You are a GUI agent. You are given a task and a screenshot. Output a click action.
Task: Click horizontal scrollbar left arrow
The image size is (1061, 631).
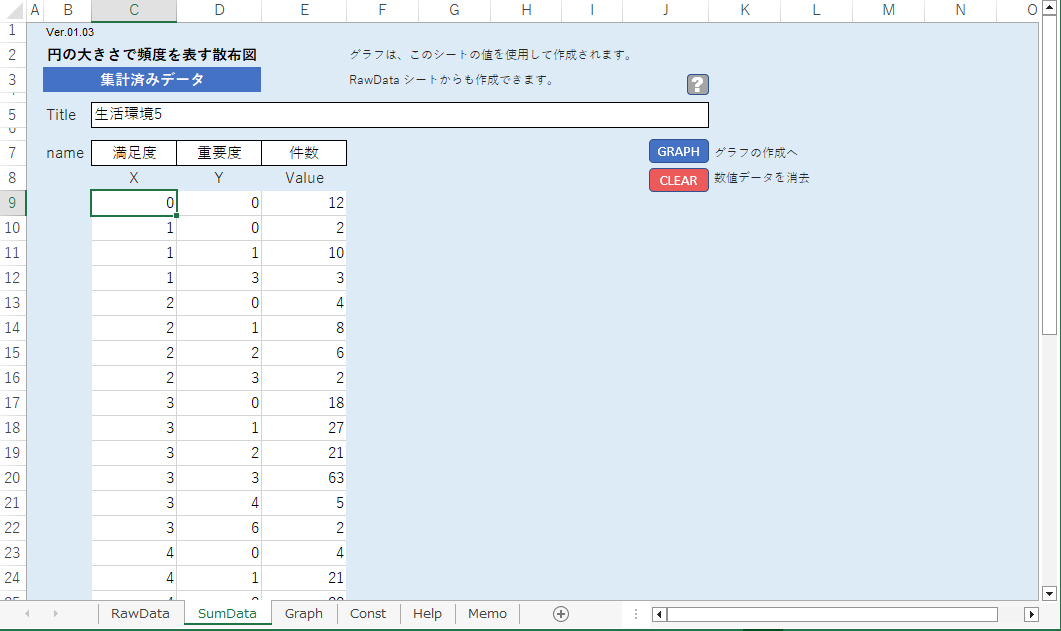pyautogui.click(x=658, y=614)
